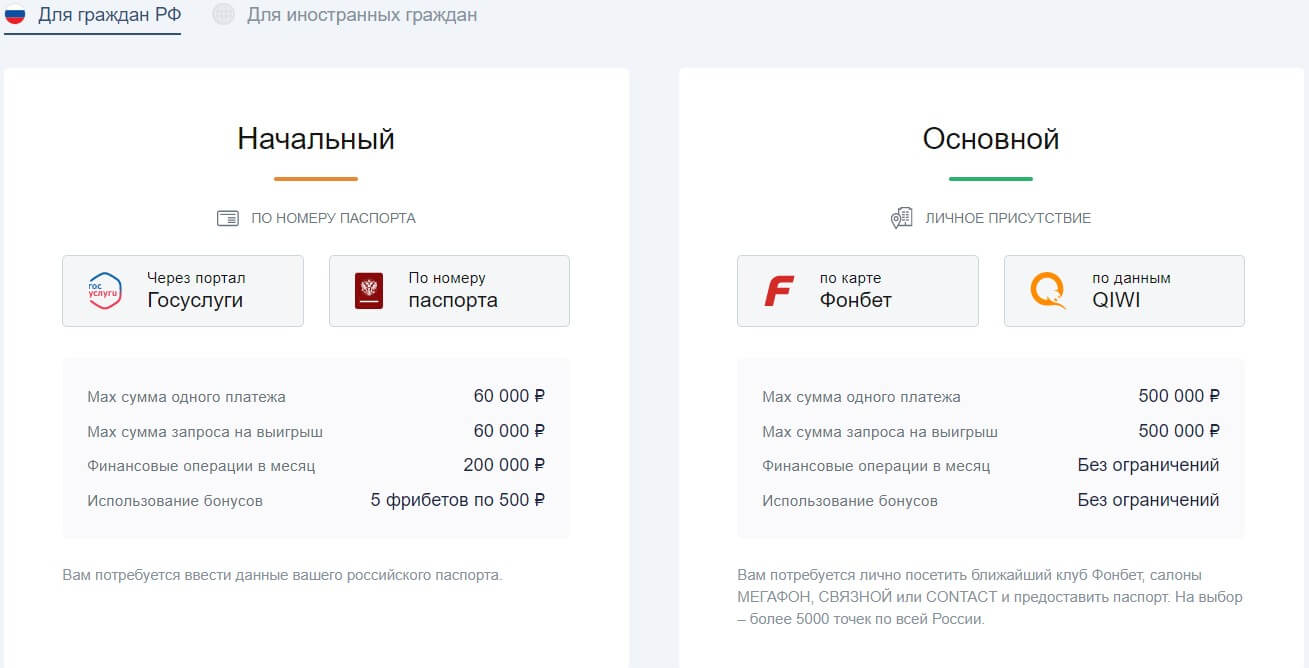Click the 5 фрибетов по 500 ₽ value

[457, 500]
